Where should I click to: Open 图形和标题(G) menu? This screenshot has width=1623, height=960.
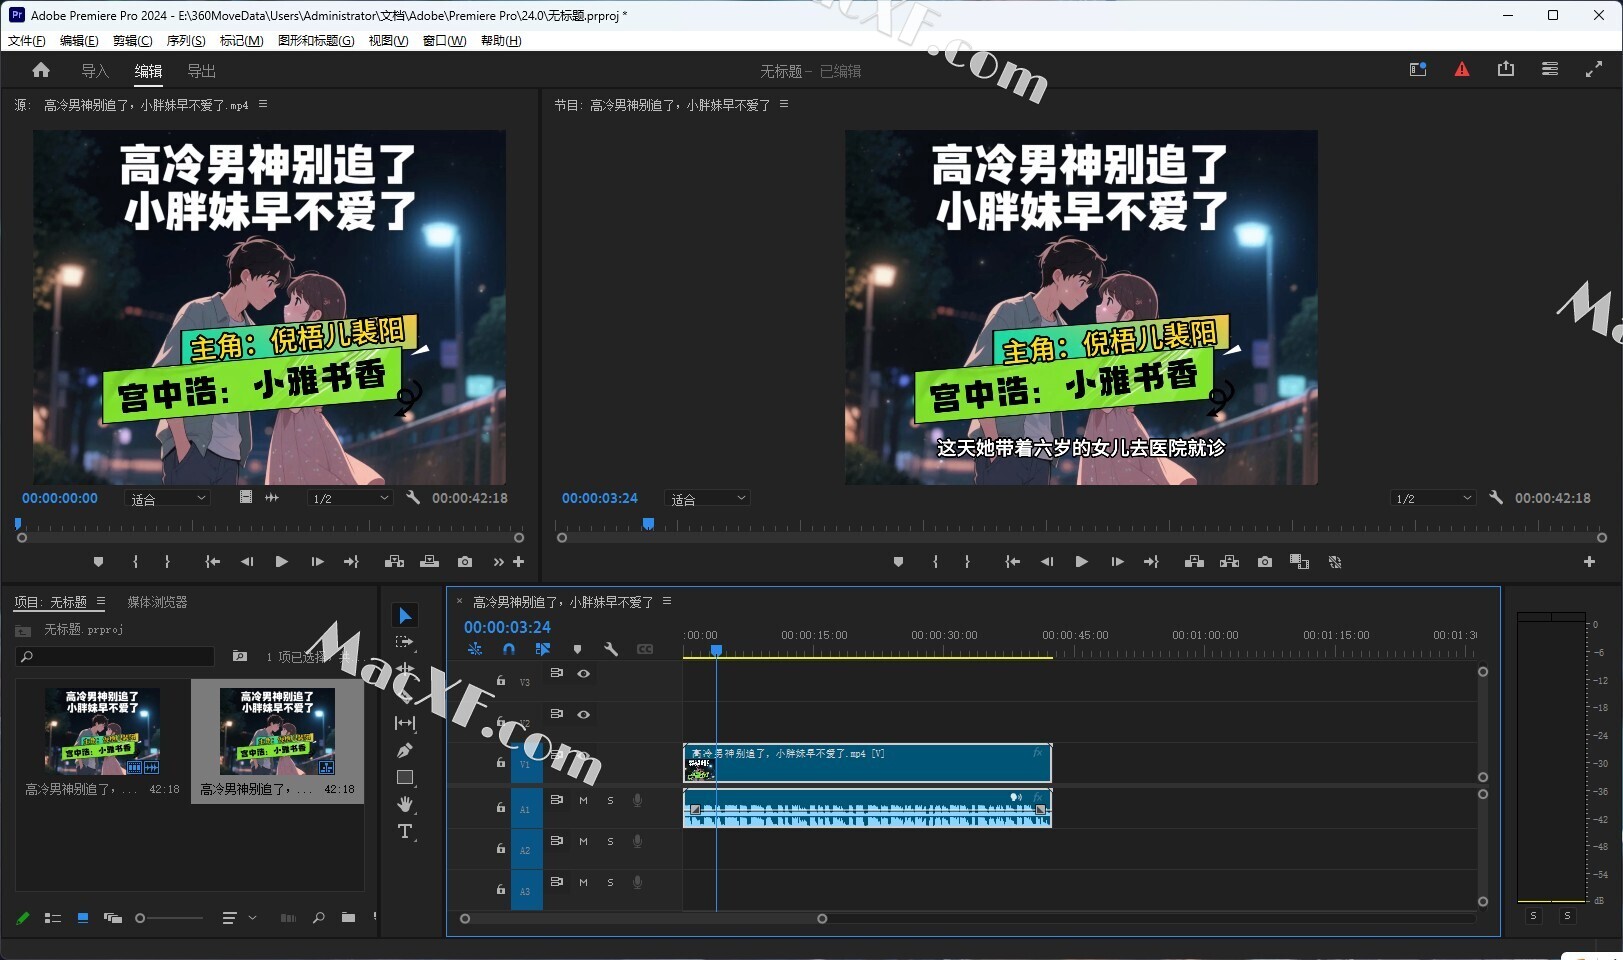click(x=316, y=40)
